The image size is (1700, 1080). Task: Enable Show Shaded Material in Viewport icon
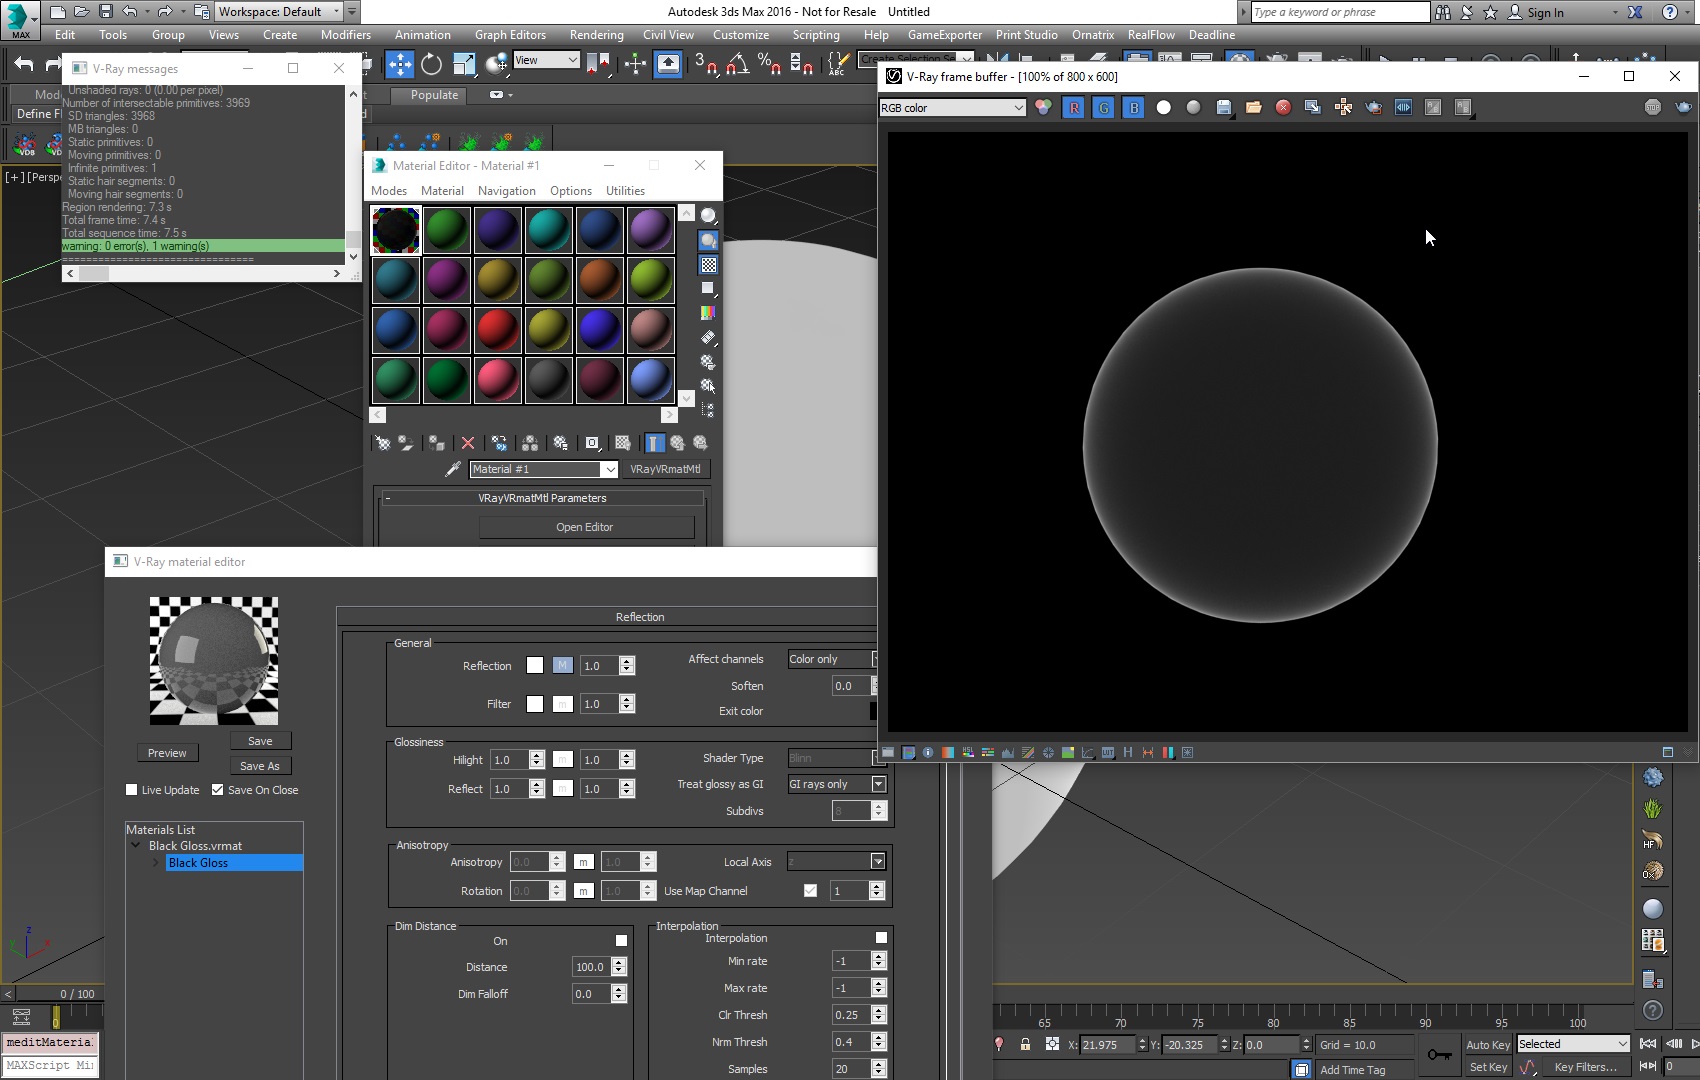coord(623,442)
